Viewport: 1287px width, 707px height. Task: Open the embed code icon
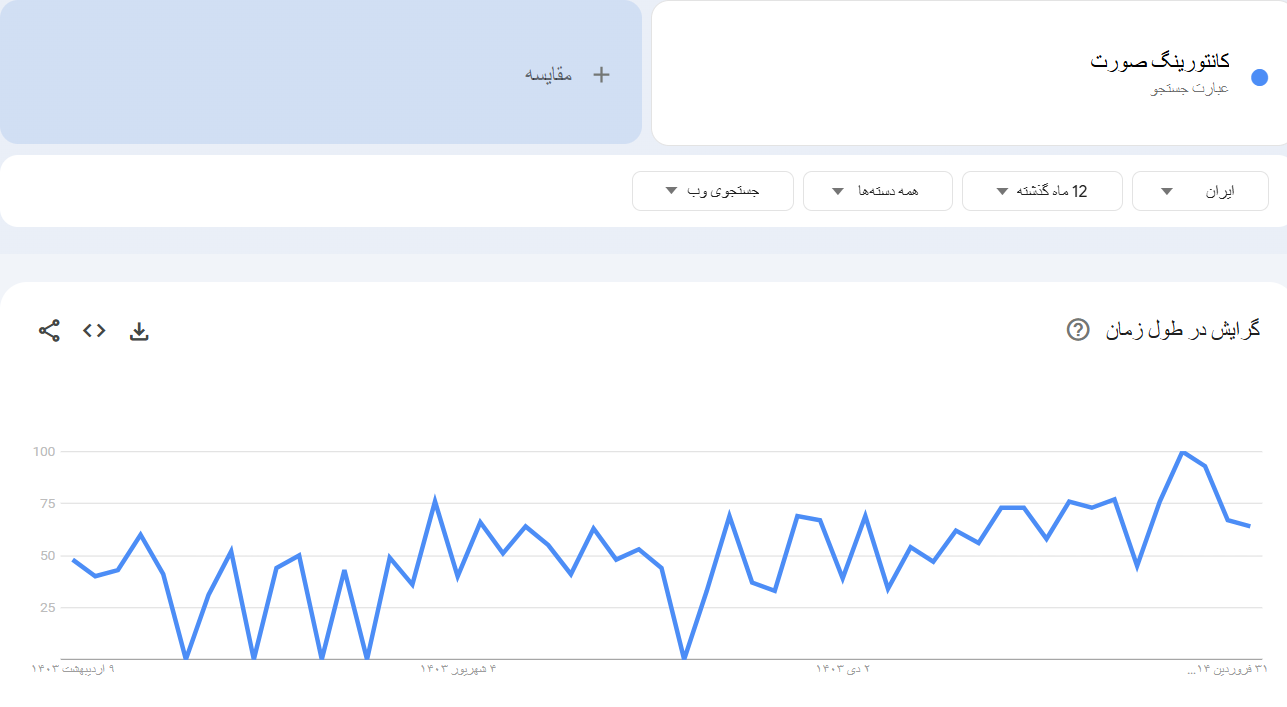[94, 331]
